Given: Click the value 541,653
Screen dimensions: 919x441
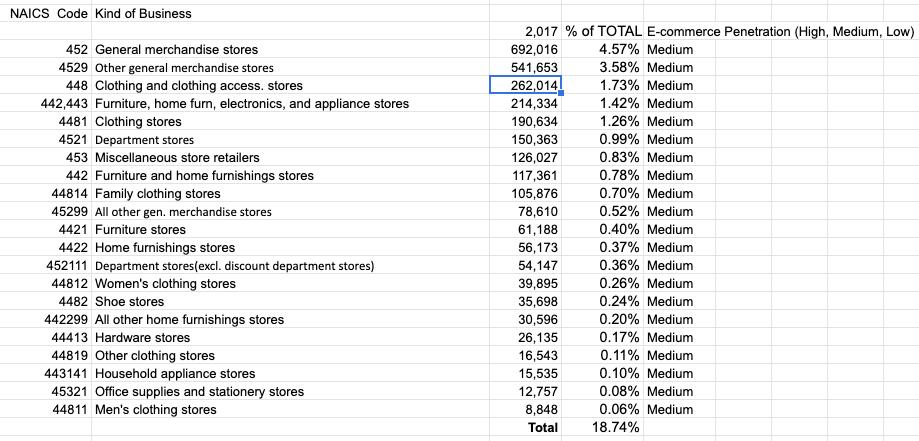Looking at the screenshot, I should [x=525, y=67].
